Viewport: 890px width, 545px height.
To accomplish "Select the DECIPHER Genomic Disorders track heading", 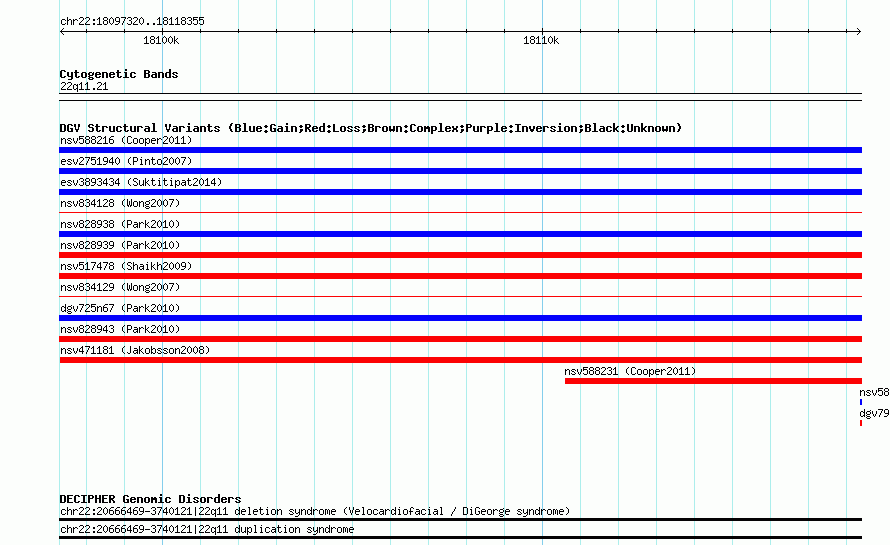I will pos(150,499).
